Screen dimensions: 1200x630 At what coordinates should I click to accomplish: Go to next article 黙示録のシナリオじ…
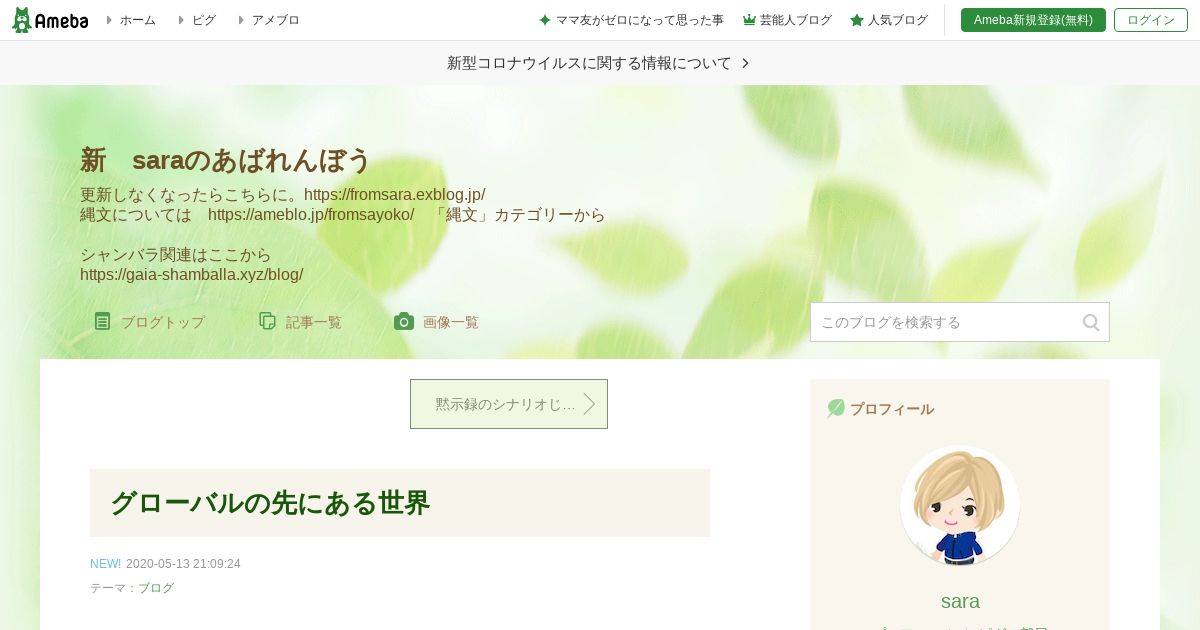[509, 404]
